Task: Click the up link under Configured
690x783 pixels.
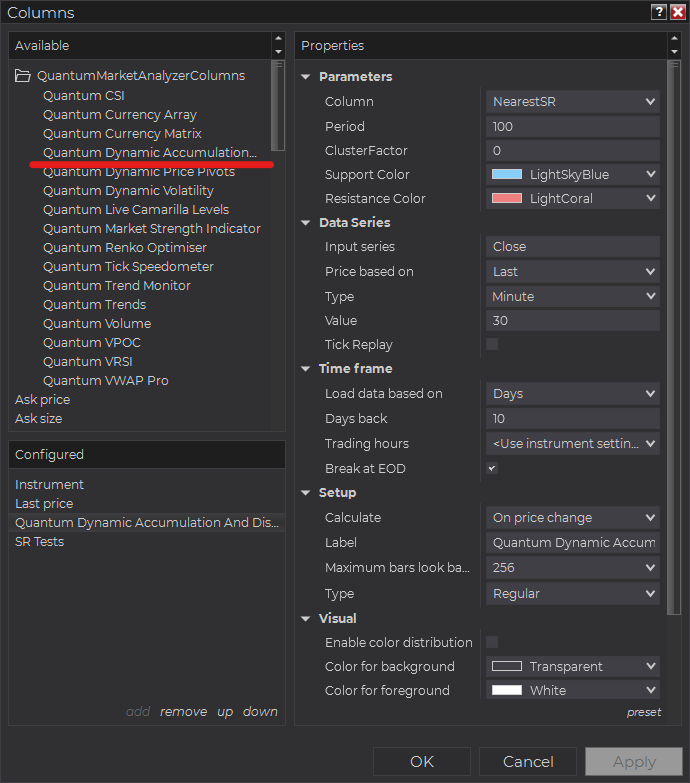Action: (x=225, y=712)
